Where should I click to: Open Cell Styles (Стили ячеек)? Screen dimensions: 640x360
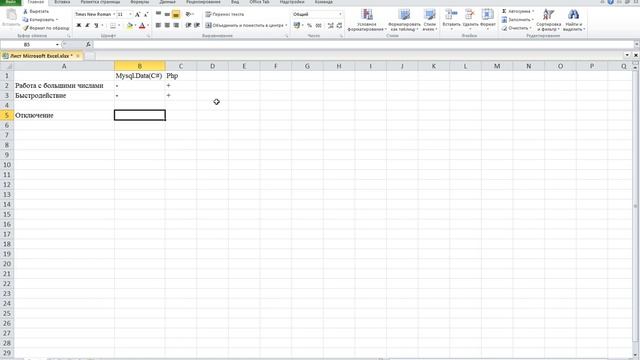pyautogui.click(x=430, y=20)
